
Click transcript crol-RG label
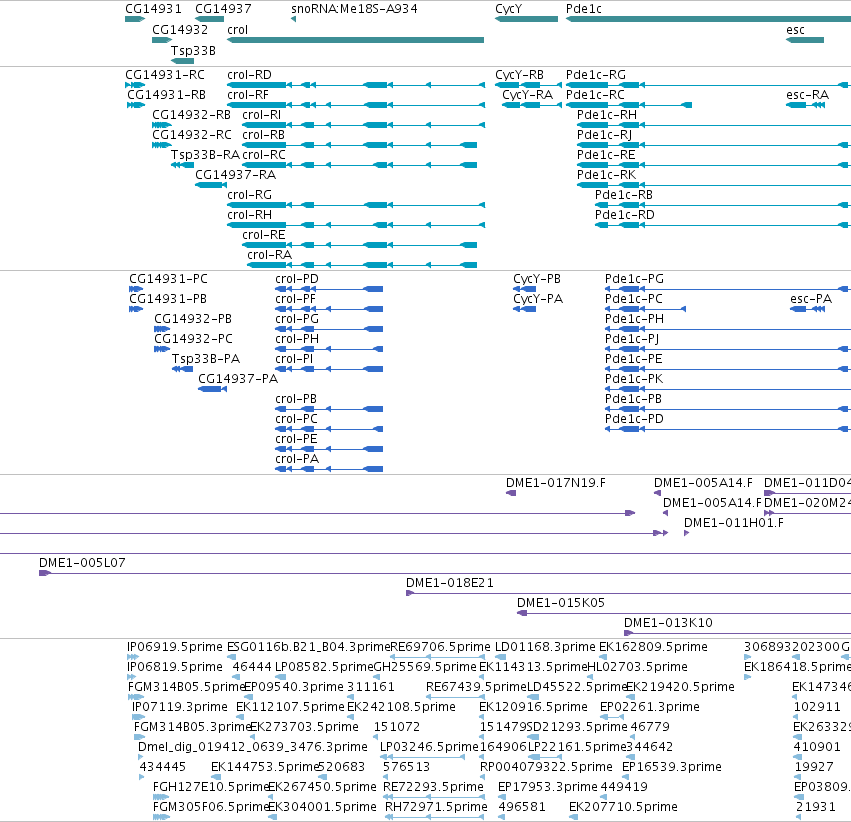(250, 195)
